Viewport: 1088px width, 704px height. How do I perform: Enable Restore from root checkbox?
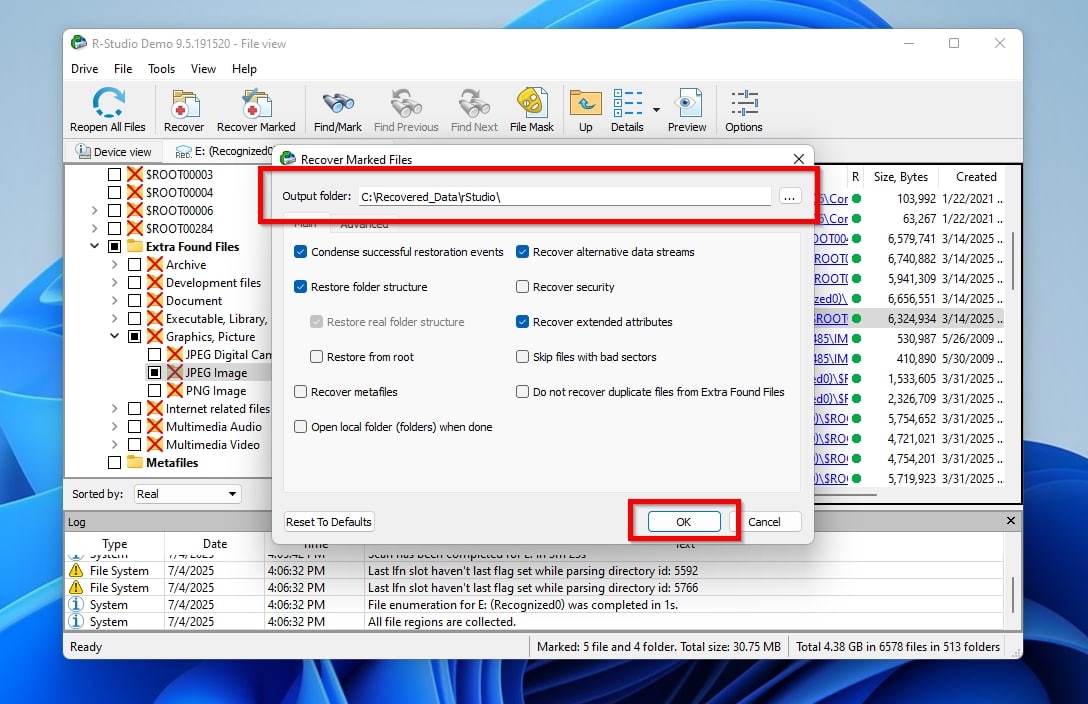pos(316,357)
